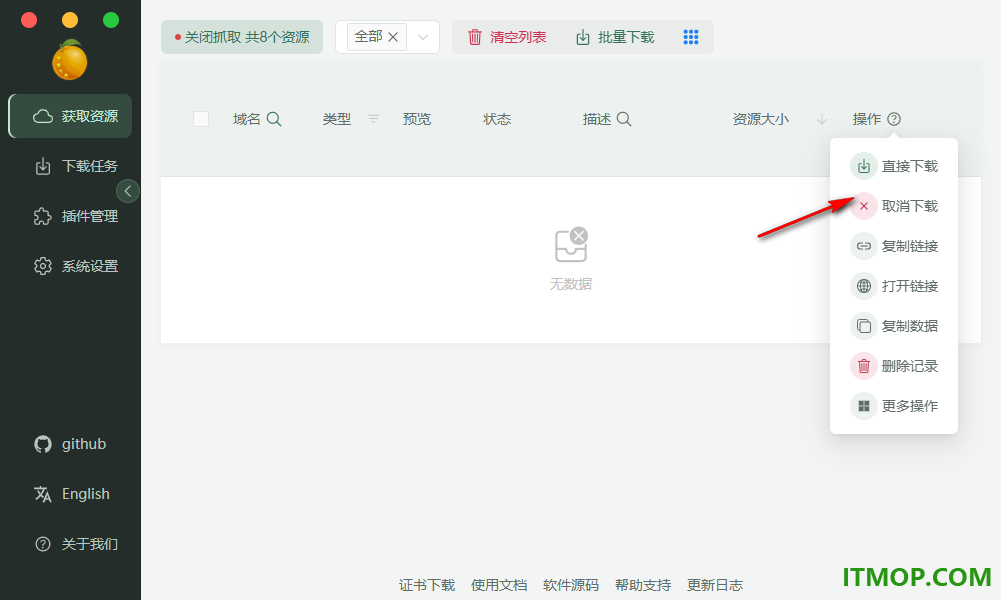Click the red close window dot
Screen dimensions: 1001x600
pyautogui.click(x=29, y=20)
